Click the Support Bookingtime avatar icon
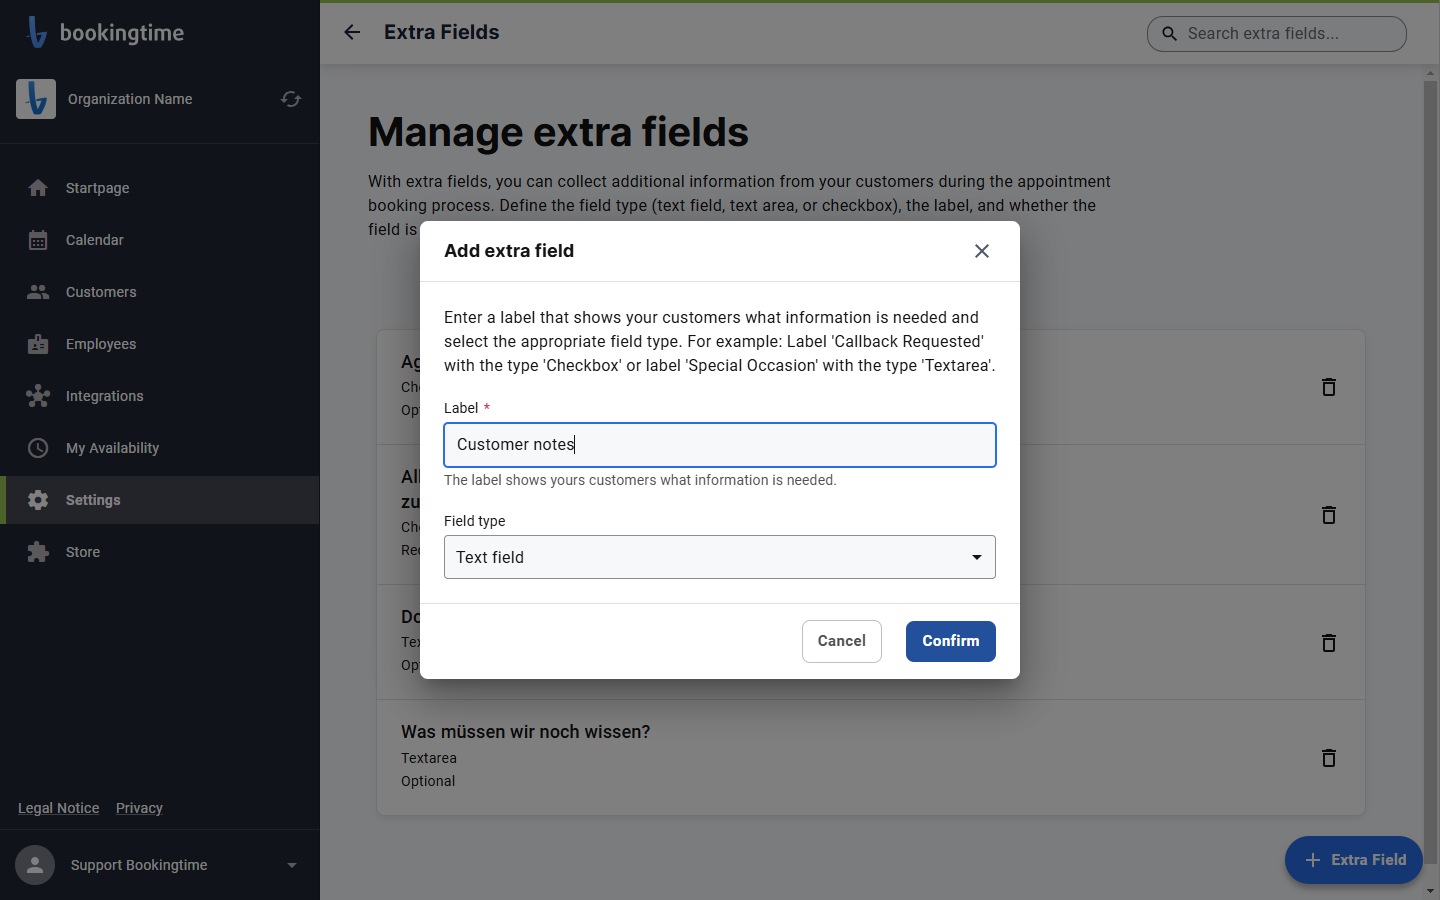 click(x=35, y=865)
